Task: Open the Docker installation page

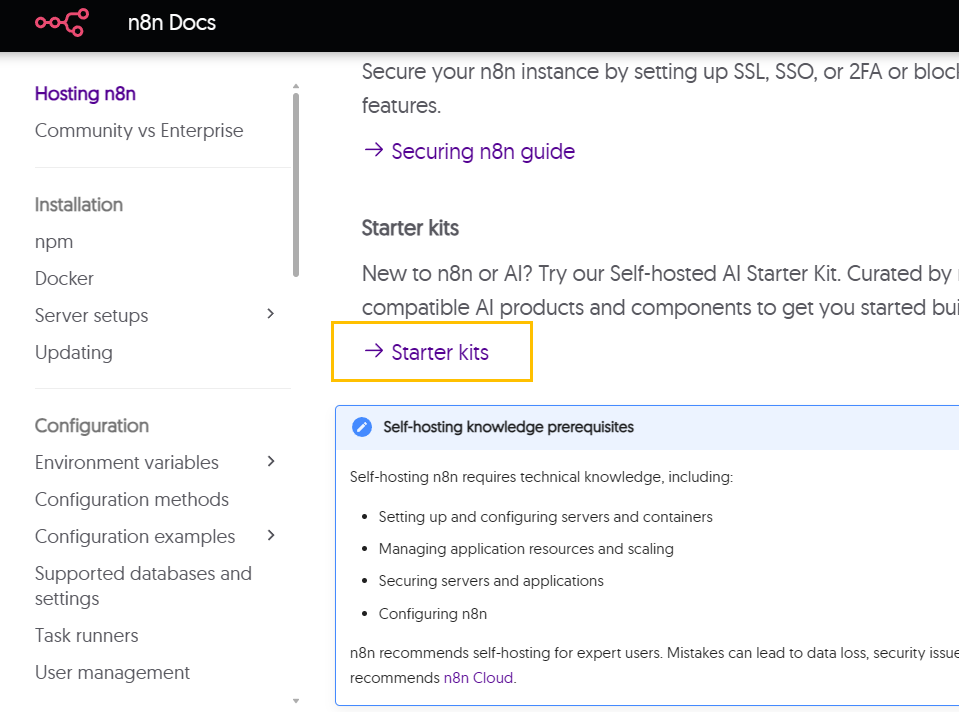Action: click(64, 279)
